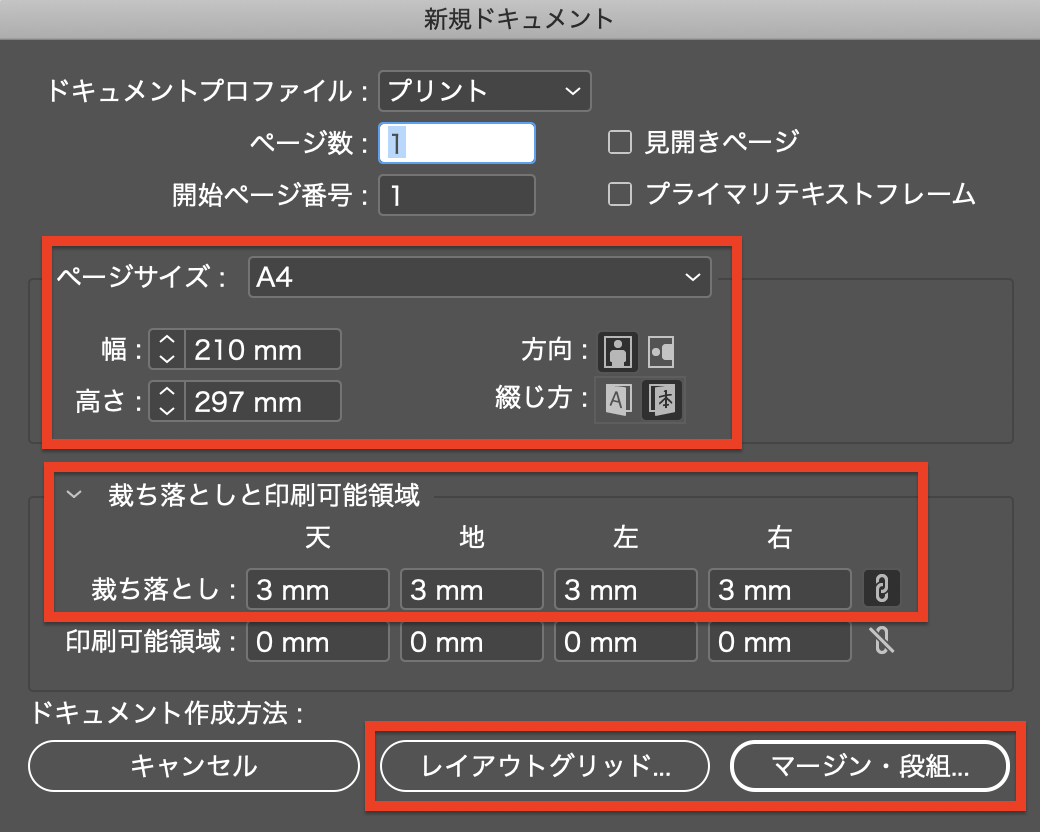This screenshot has height=832, width=1040.
Task: Increase height stepper up arrow
Action: coord(167,391)
